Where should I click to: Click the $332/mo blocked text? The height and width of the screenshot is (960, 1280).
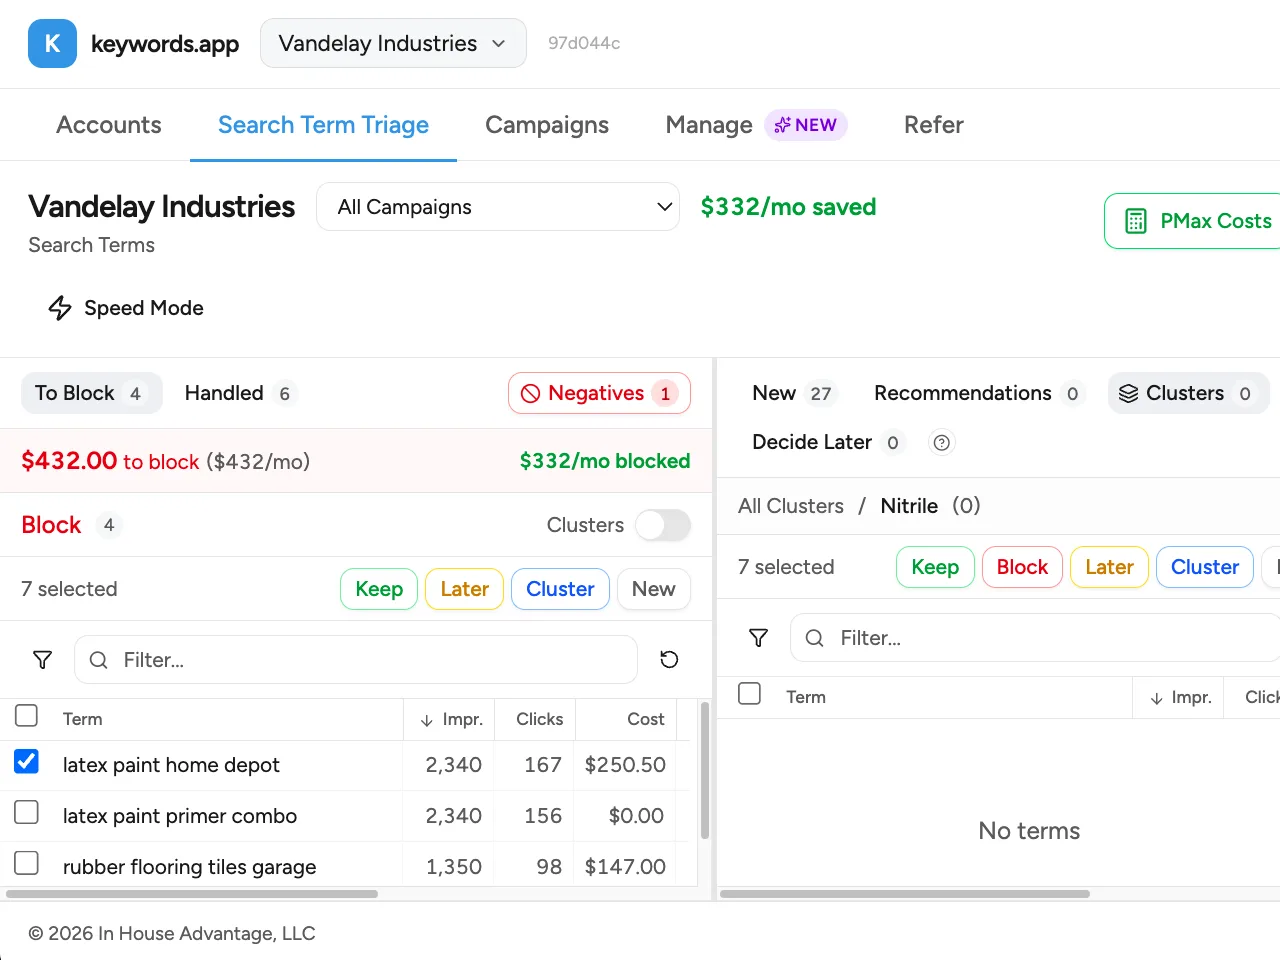click(605, 461)
